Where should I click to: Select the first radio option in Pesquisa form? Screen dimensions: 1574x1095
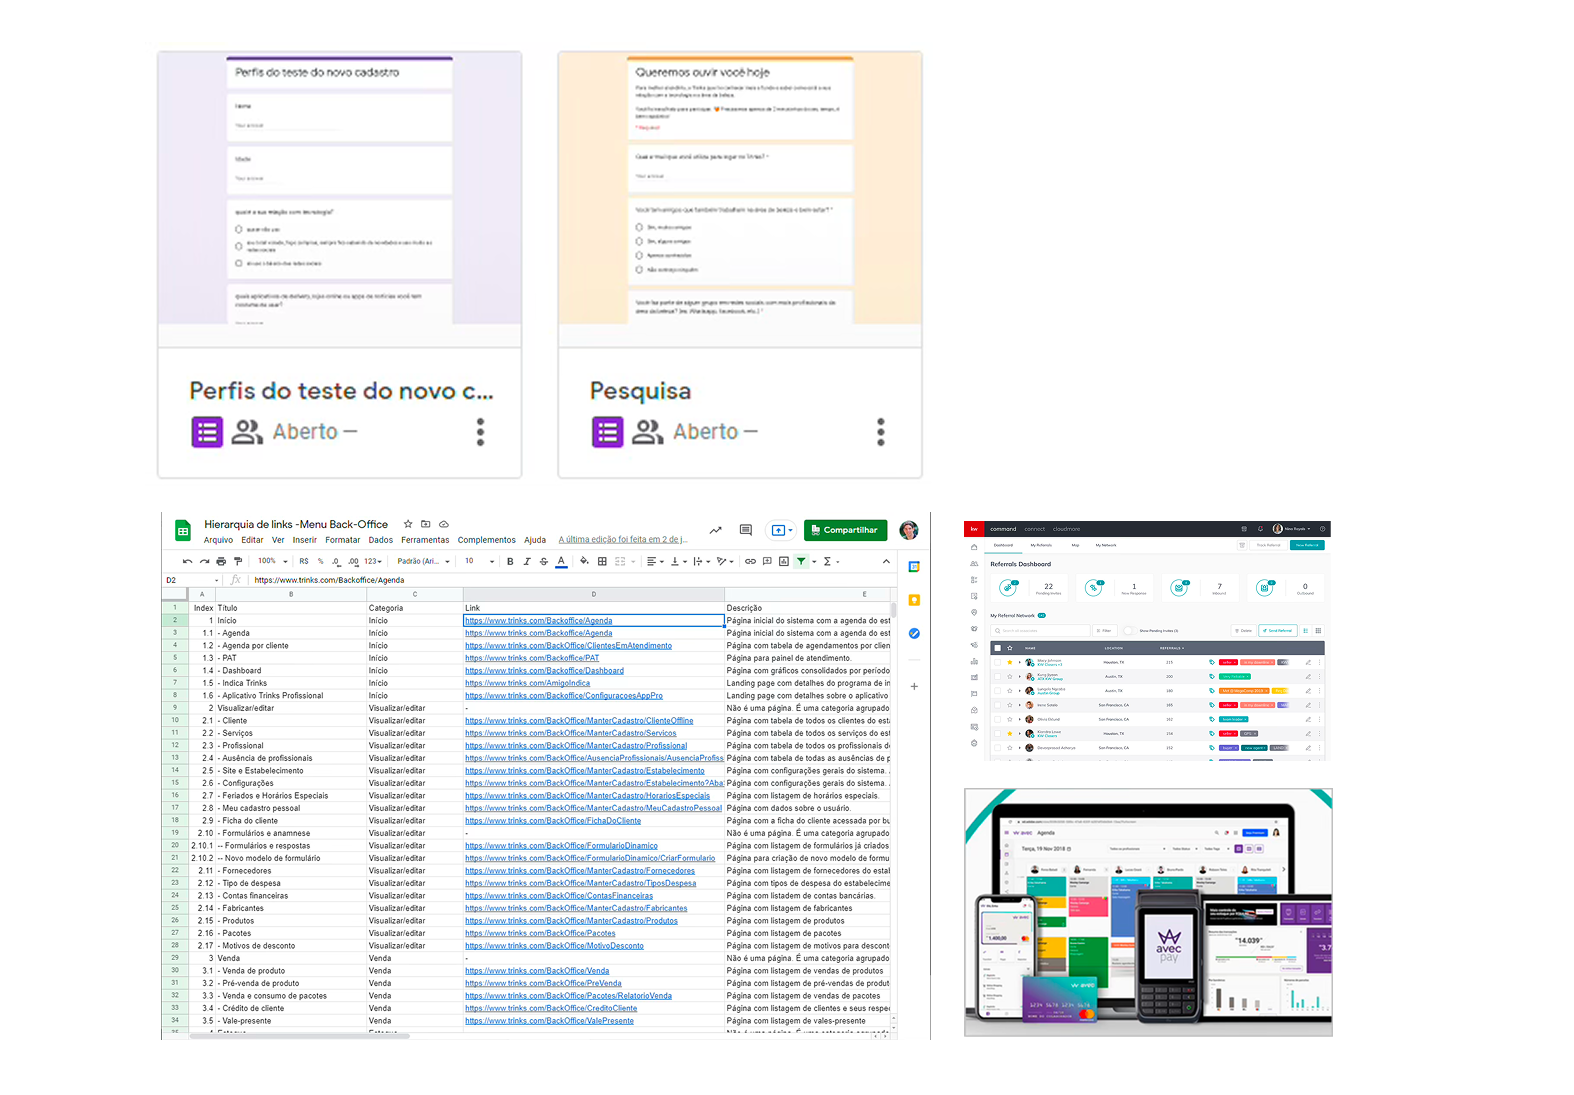[640, 227]
